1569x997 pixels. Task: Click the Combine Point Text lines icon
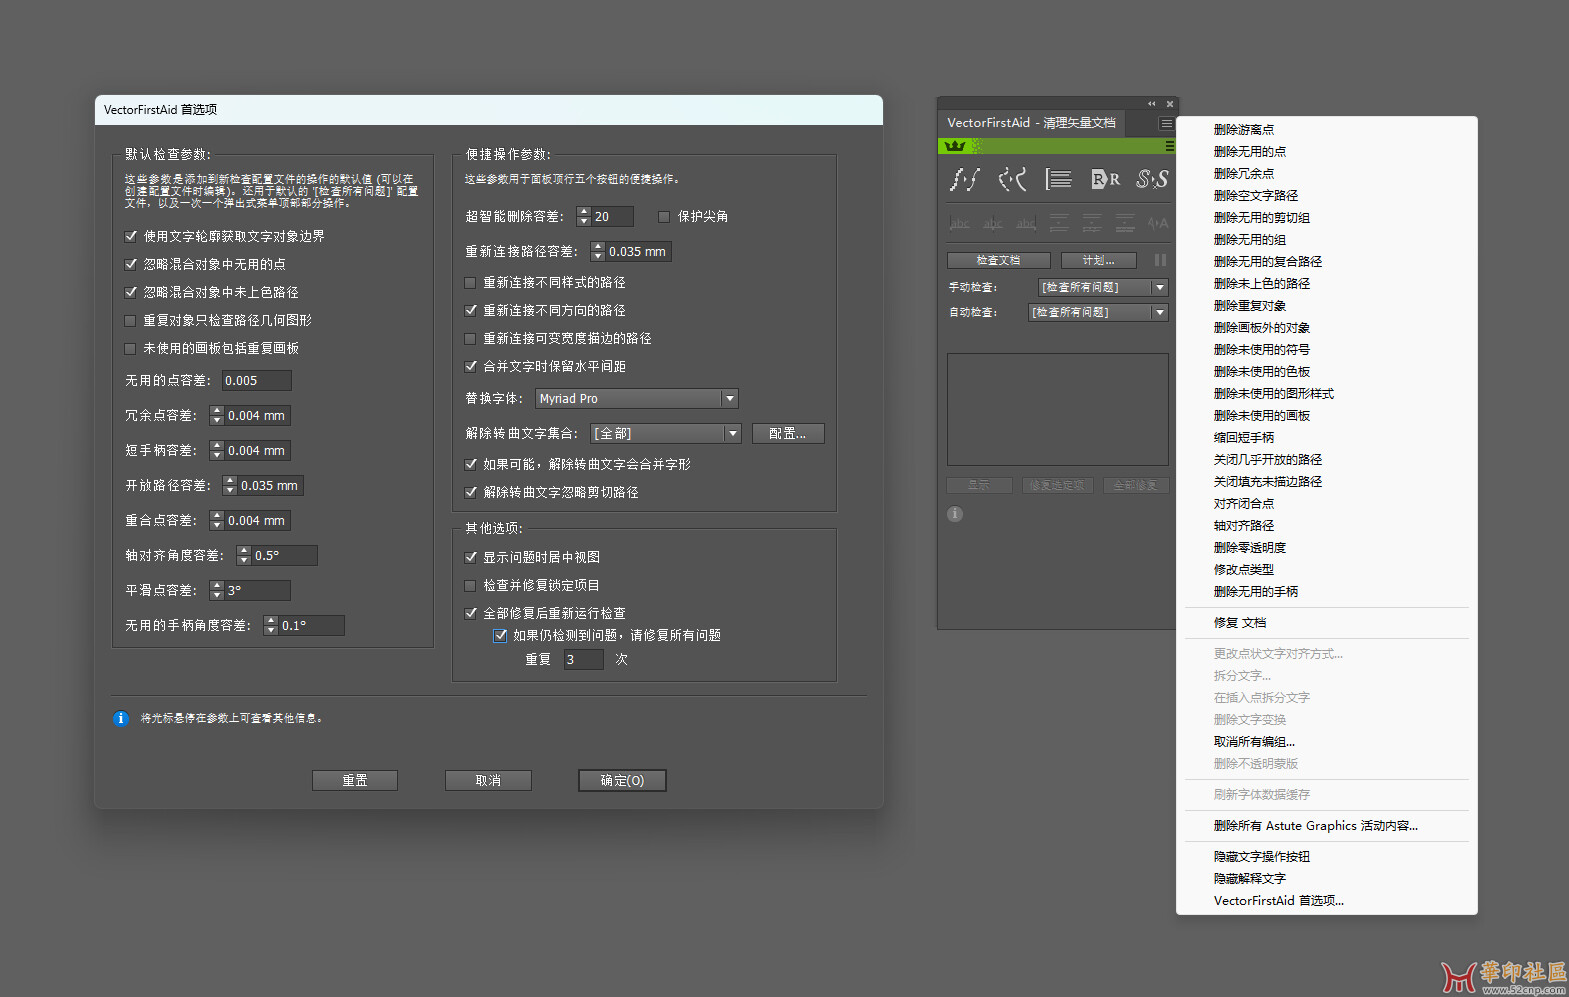(1058, 179)
